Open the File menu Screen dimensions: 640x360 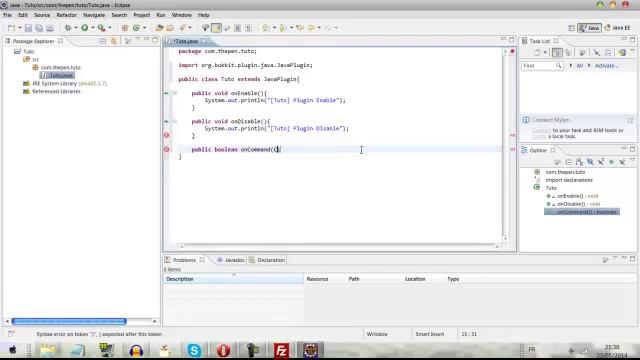(x=7, y=15)
